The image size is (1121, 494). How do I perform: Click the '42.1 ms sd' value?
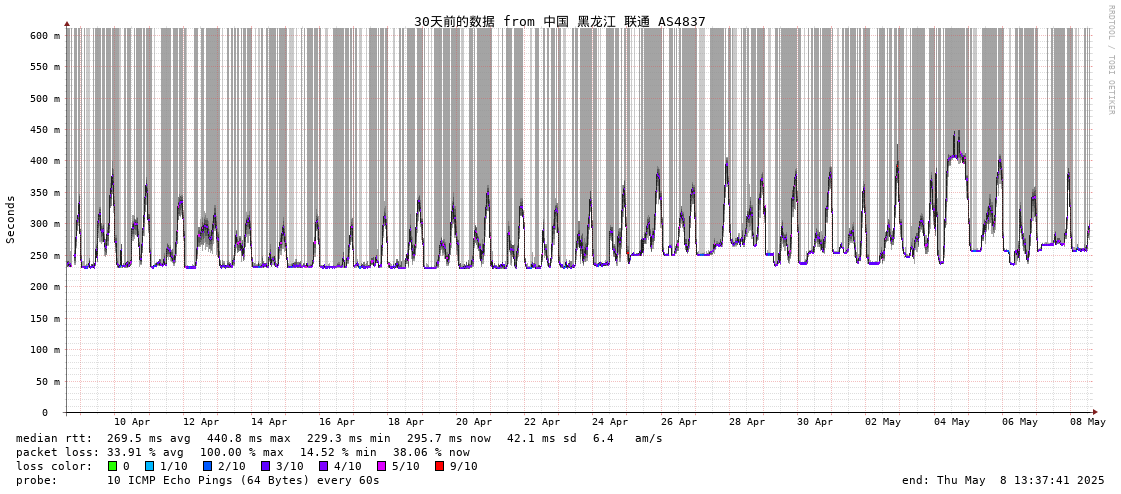coord(542,438)
